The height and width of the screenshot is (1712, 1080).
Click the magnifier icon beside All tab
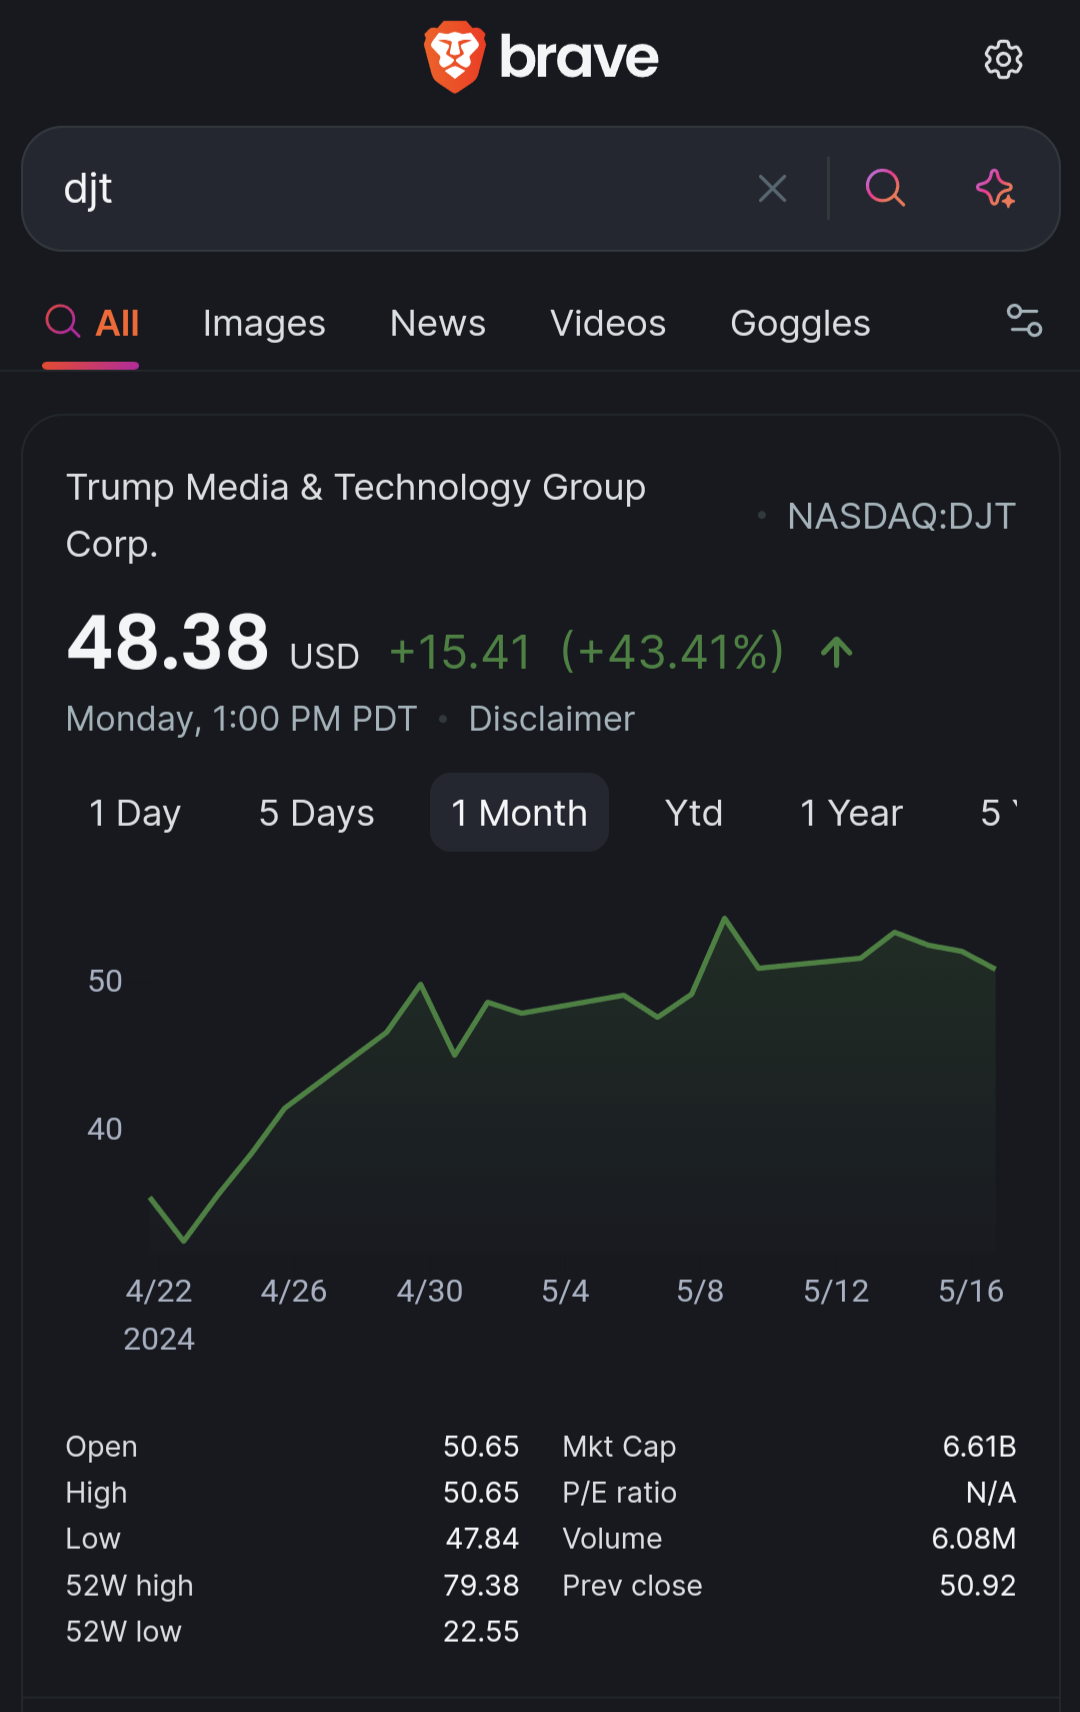pyautogui.click(x=63, y=322)
